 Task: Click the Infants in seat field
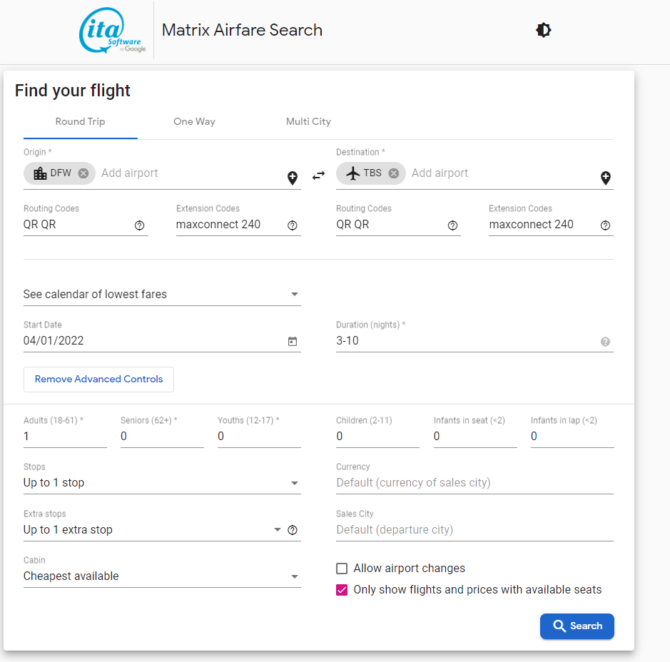coord(475,436)
